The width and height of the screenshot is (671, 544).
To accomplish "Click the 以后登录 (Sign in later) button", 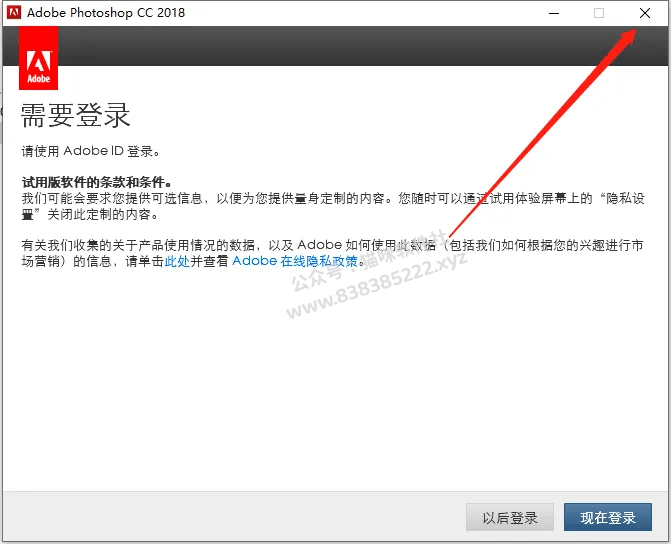I will (x=510, y=517).
